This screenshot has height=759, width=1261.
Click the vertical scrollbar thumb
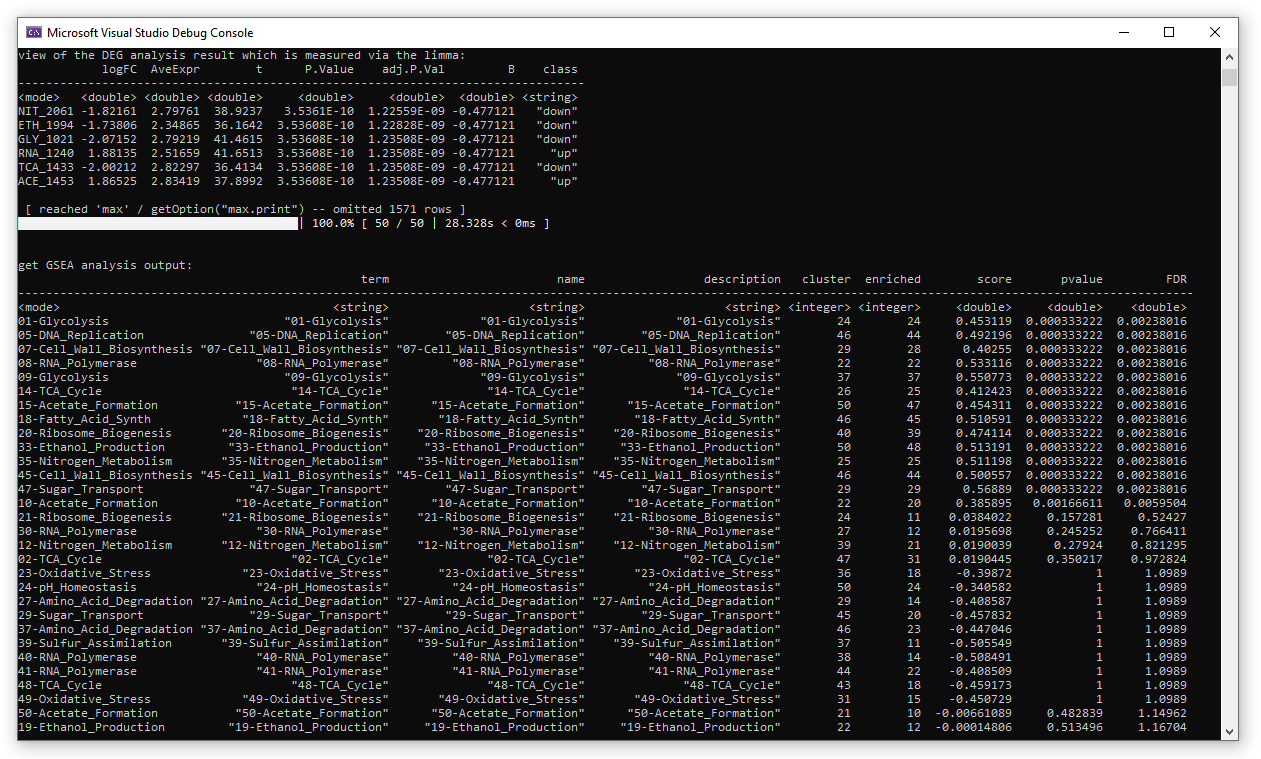click(1229, 78)
